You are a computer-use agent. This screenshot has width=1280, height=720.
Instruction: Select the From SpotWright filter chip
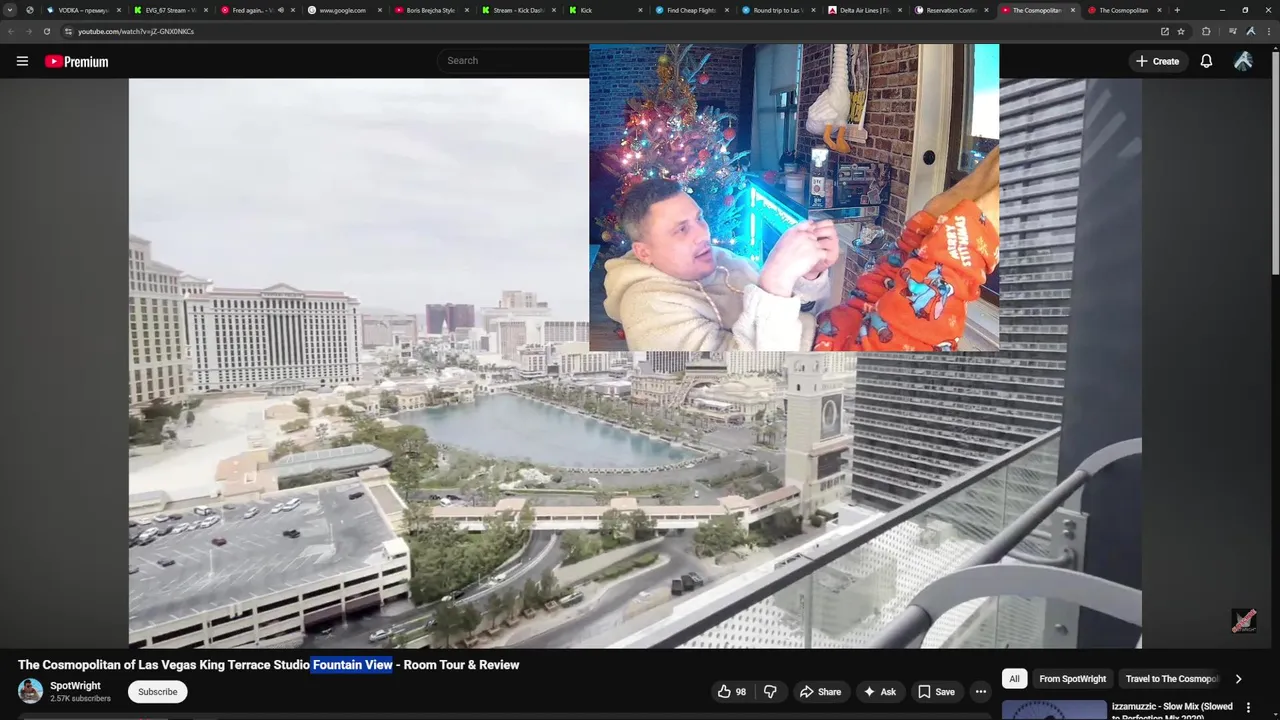1072,679
